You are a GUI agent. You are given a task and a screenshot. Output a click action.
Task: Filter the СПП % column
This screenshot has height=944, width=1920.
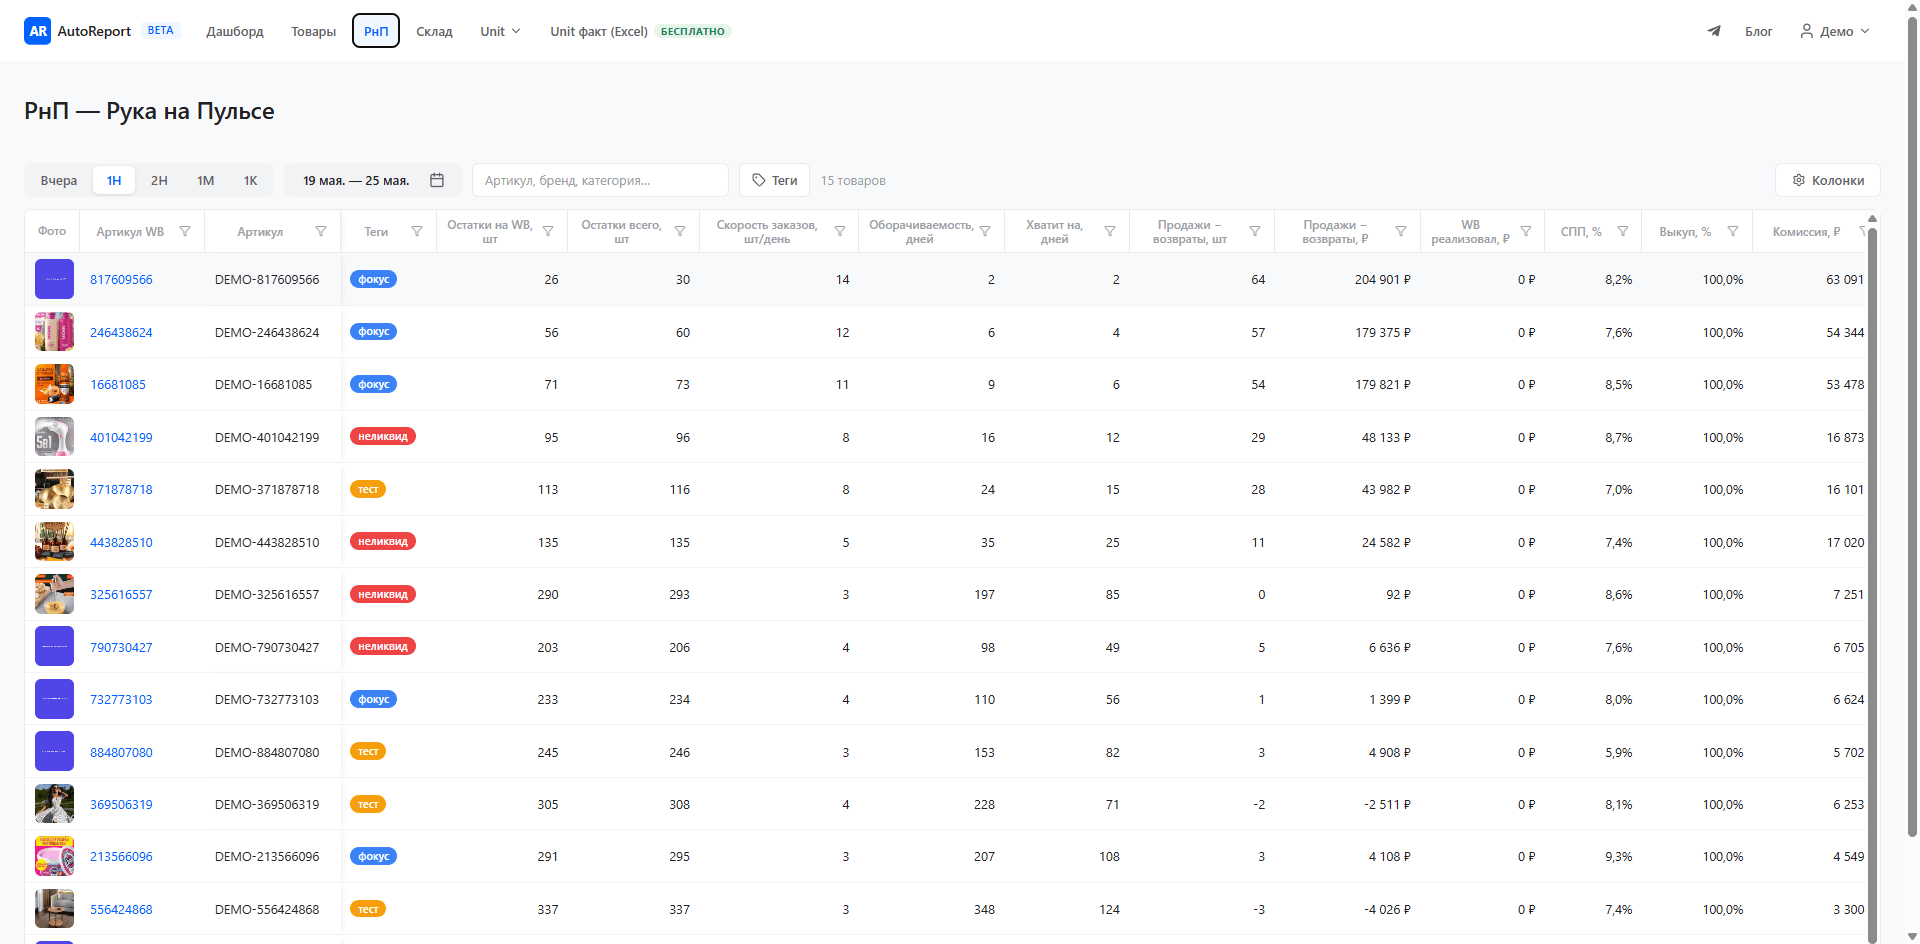click(x=1623, y=231)
